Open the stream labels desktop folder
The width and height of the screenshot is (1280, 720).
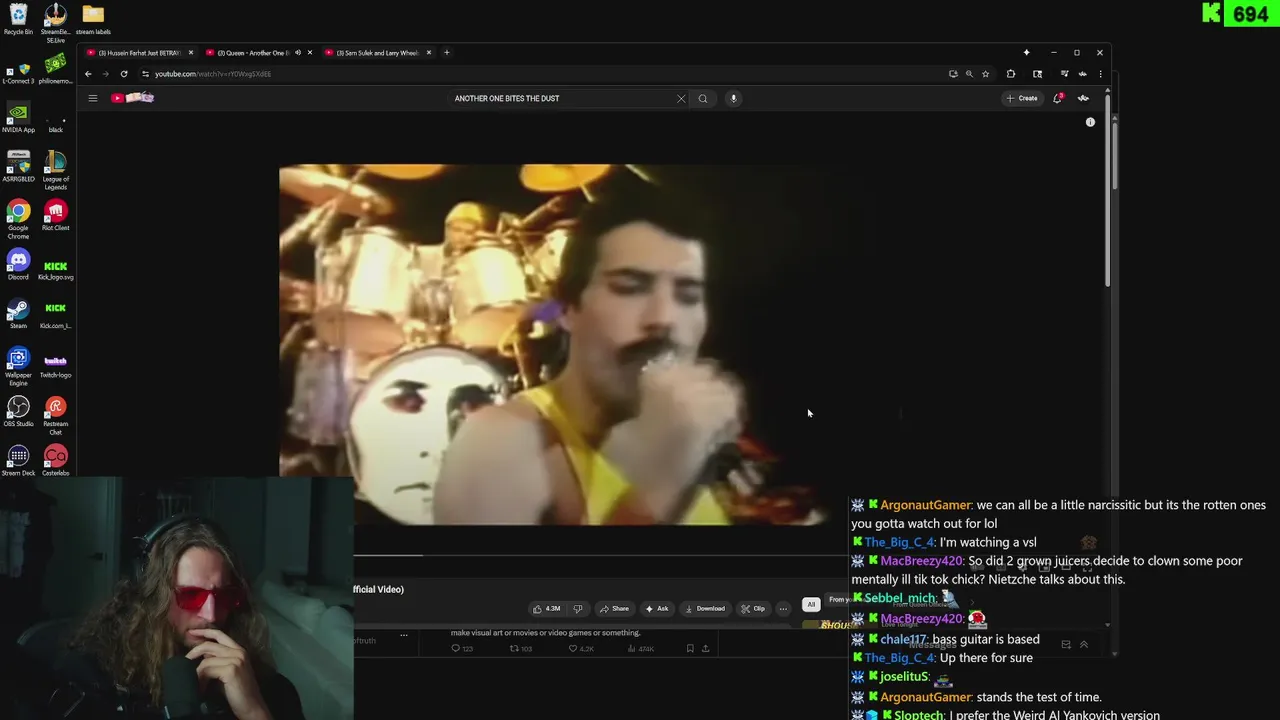[x=93, y=19]
